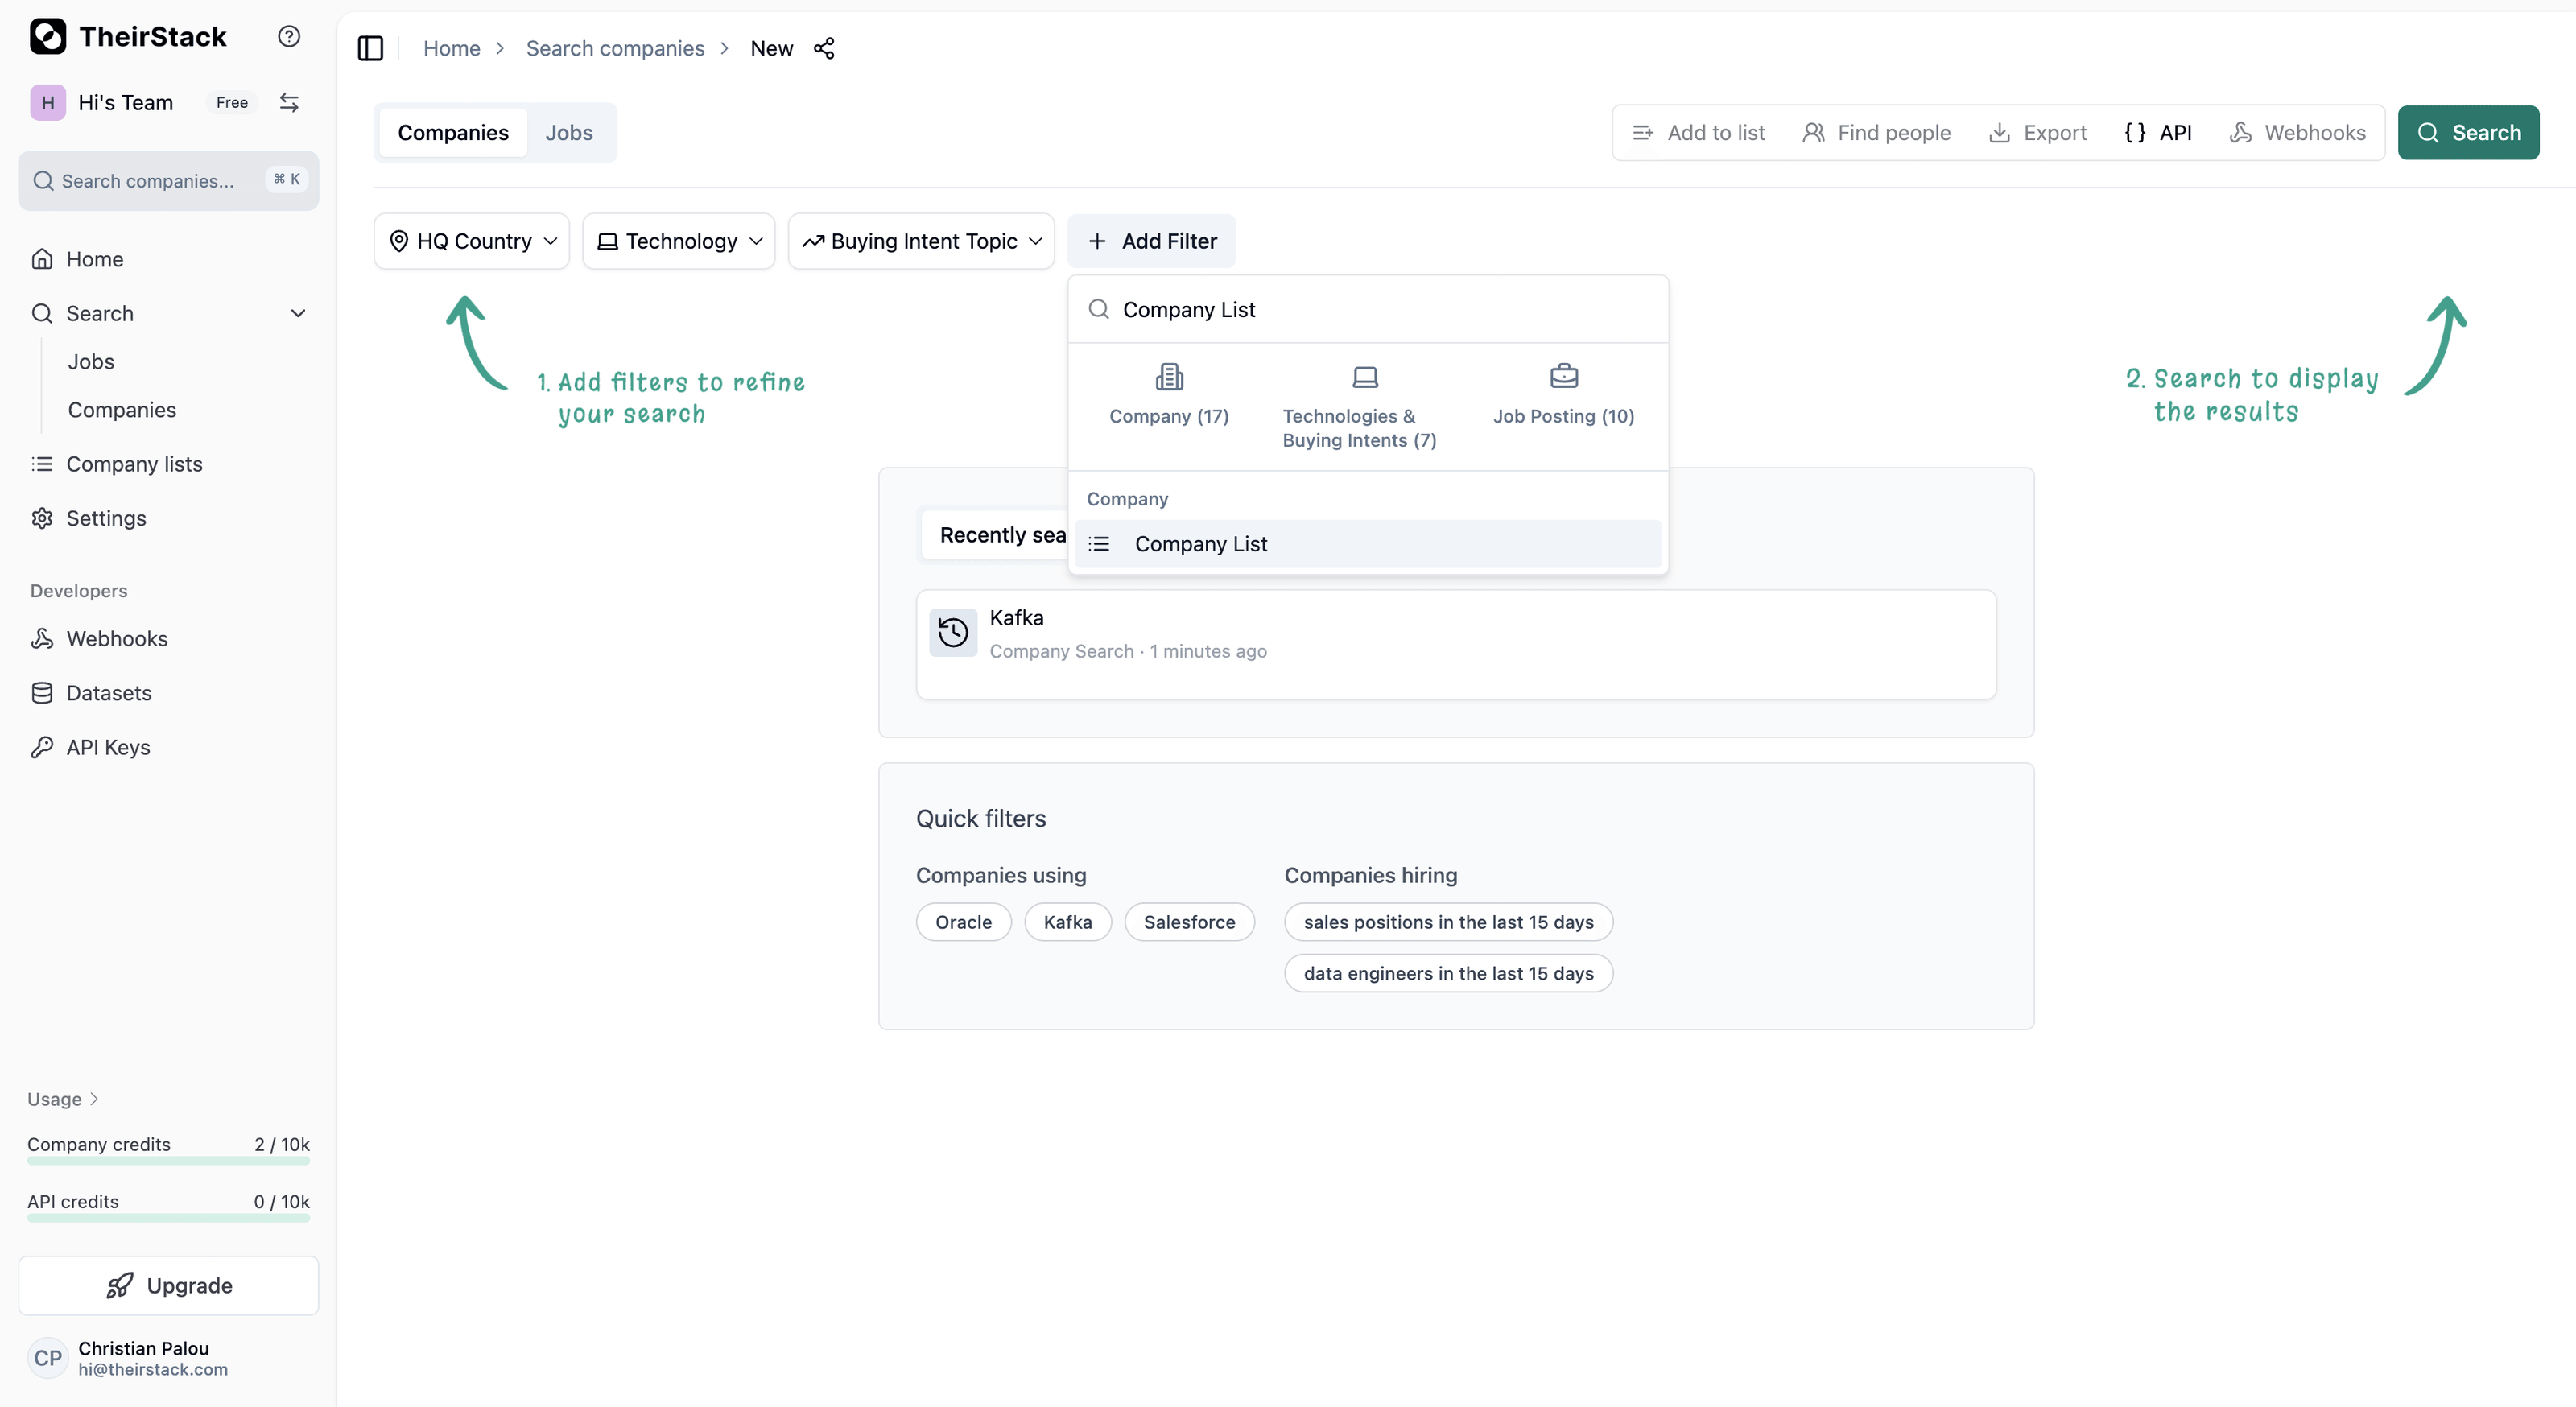Viewport: 2576px width, 1407px height.
Task: Apply the Salesforce quick filter chip
Action: [x=1188, y=922]
